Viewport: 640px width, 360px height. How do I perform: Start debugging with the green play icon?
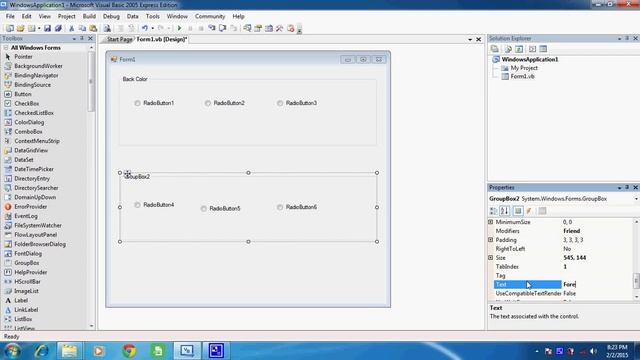point(179,28)
